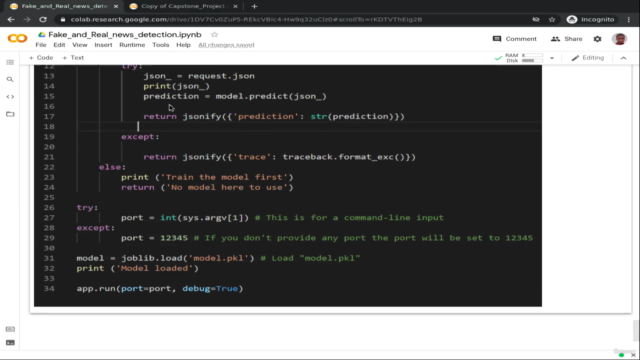Viewport: 640px width, 360px height.
Task: Click on int(sys.argv[1]) code
Action: point(204,218)
